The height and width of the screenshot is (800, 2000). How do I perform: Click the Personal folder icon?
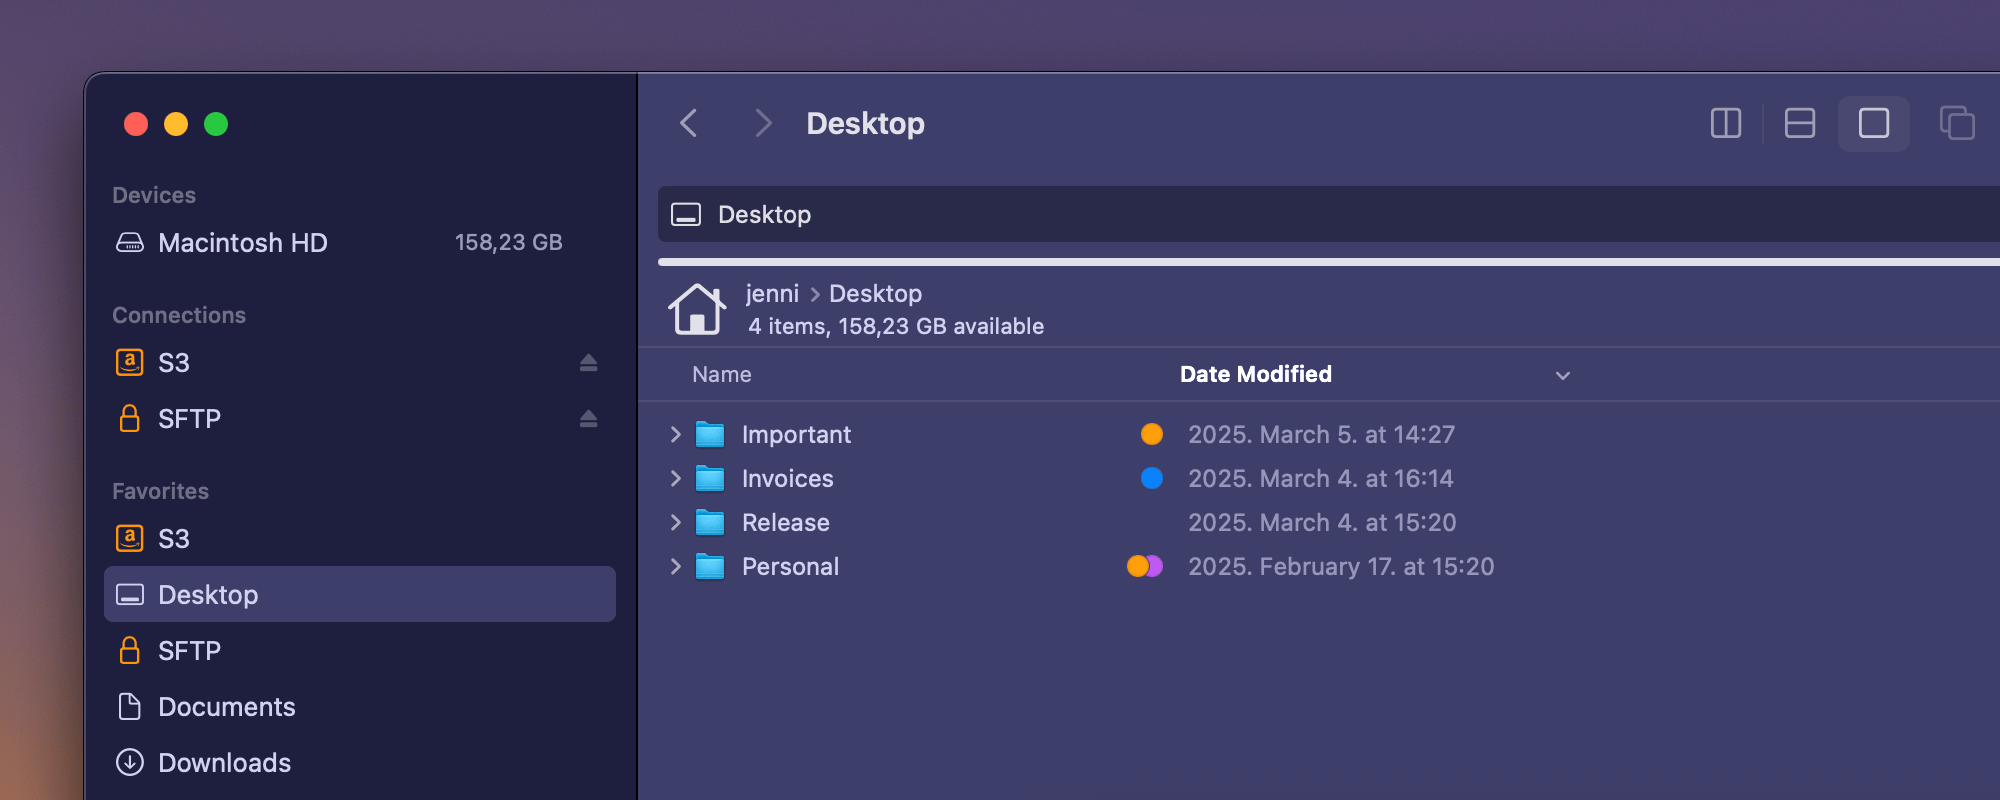click(710, 566)
